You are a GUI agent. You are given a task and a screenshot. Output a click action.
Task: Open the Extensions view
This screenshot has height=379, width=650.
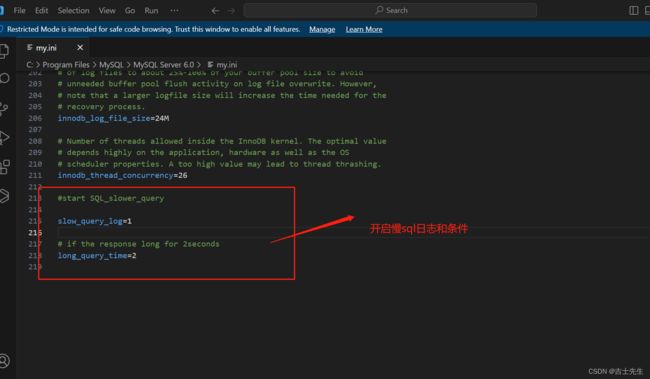click(4, 167)
